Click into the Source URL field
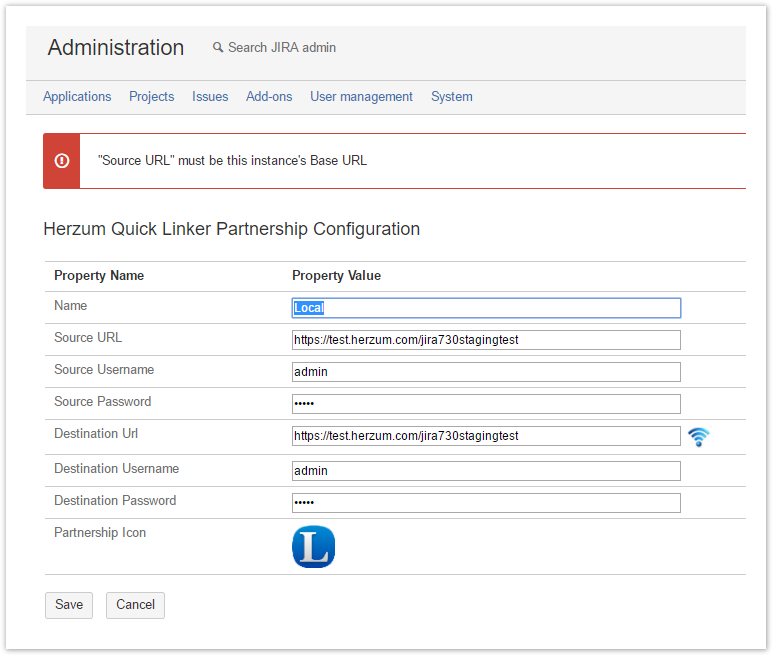The image size is (772, 655). point(486,340)
